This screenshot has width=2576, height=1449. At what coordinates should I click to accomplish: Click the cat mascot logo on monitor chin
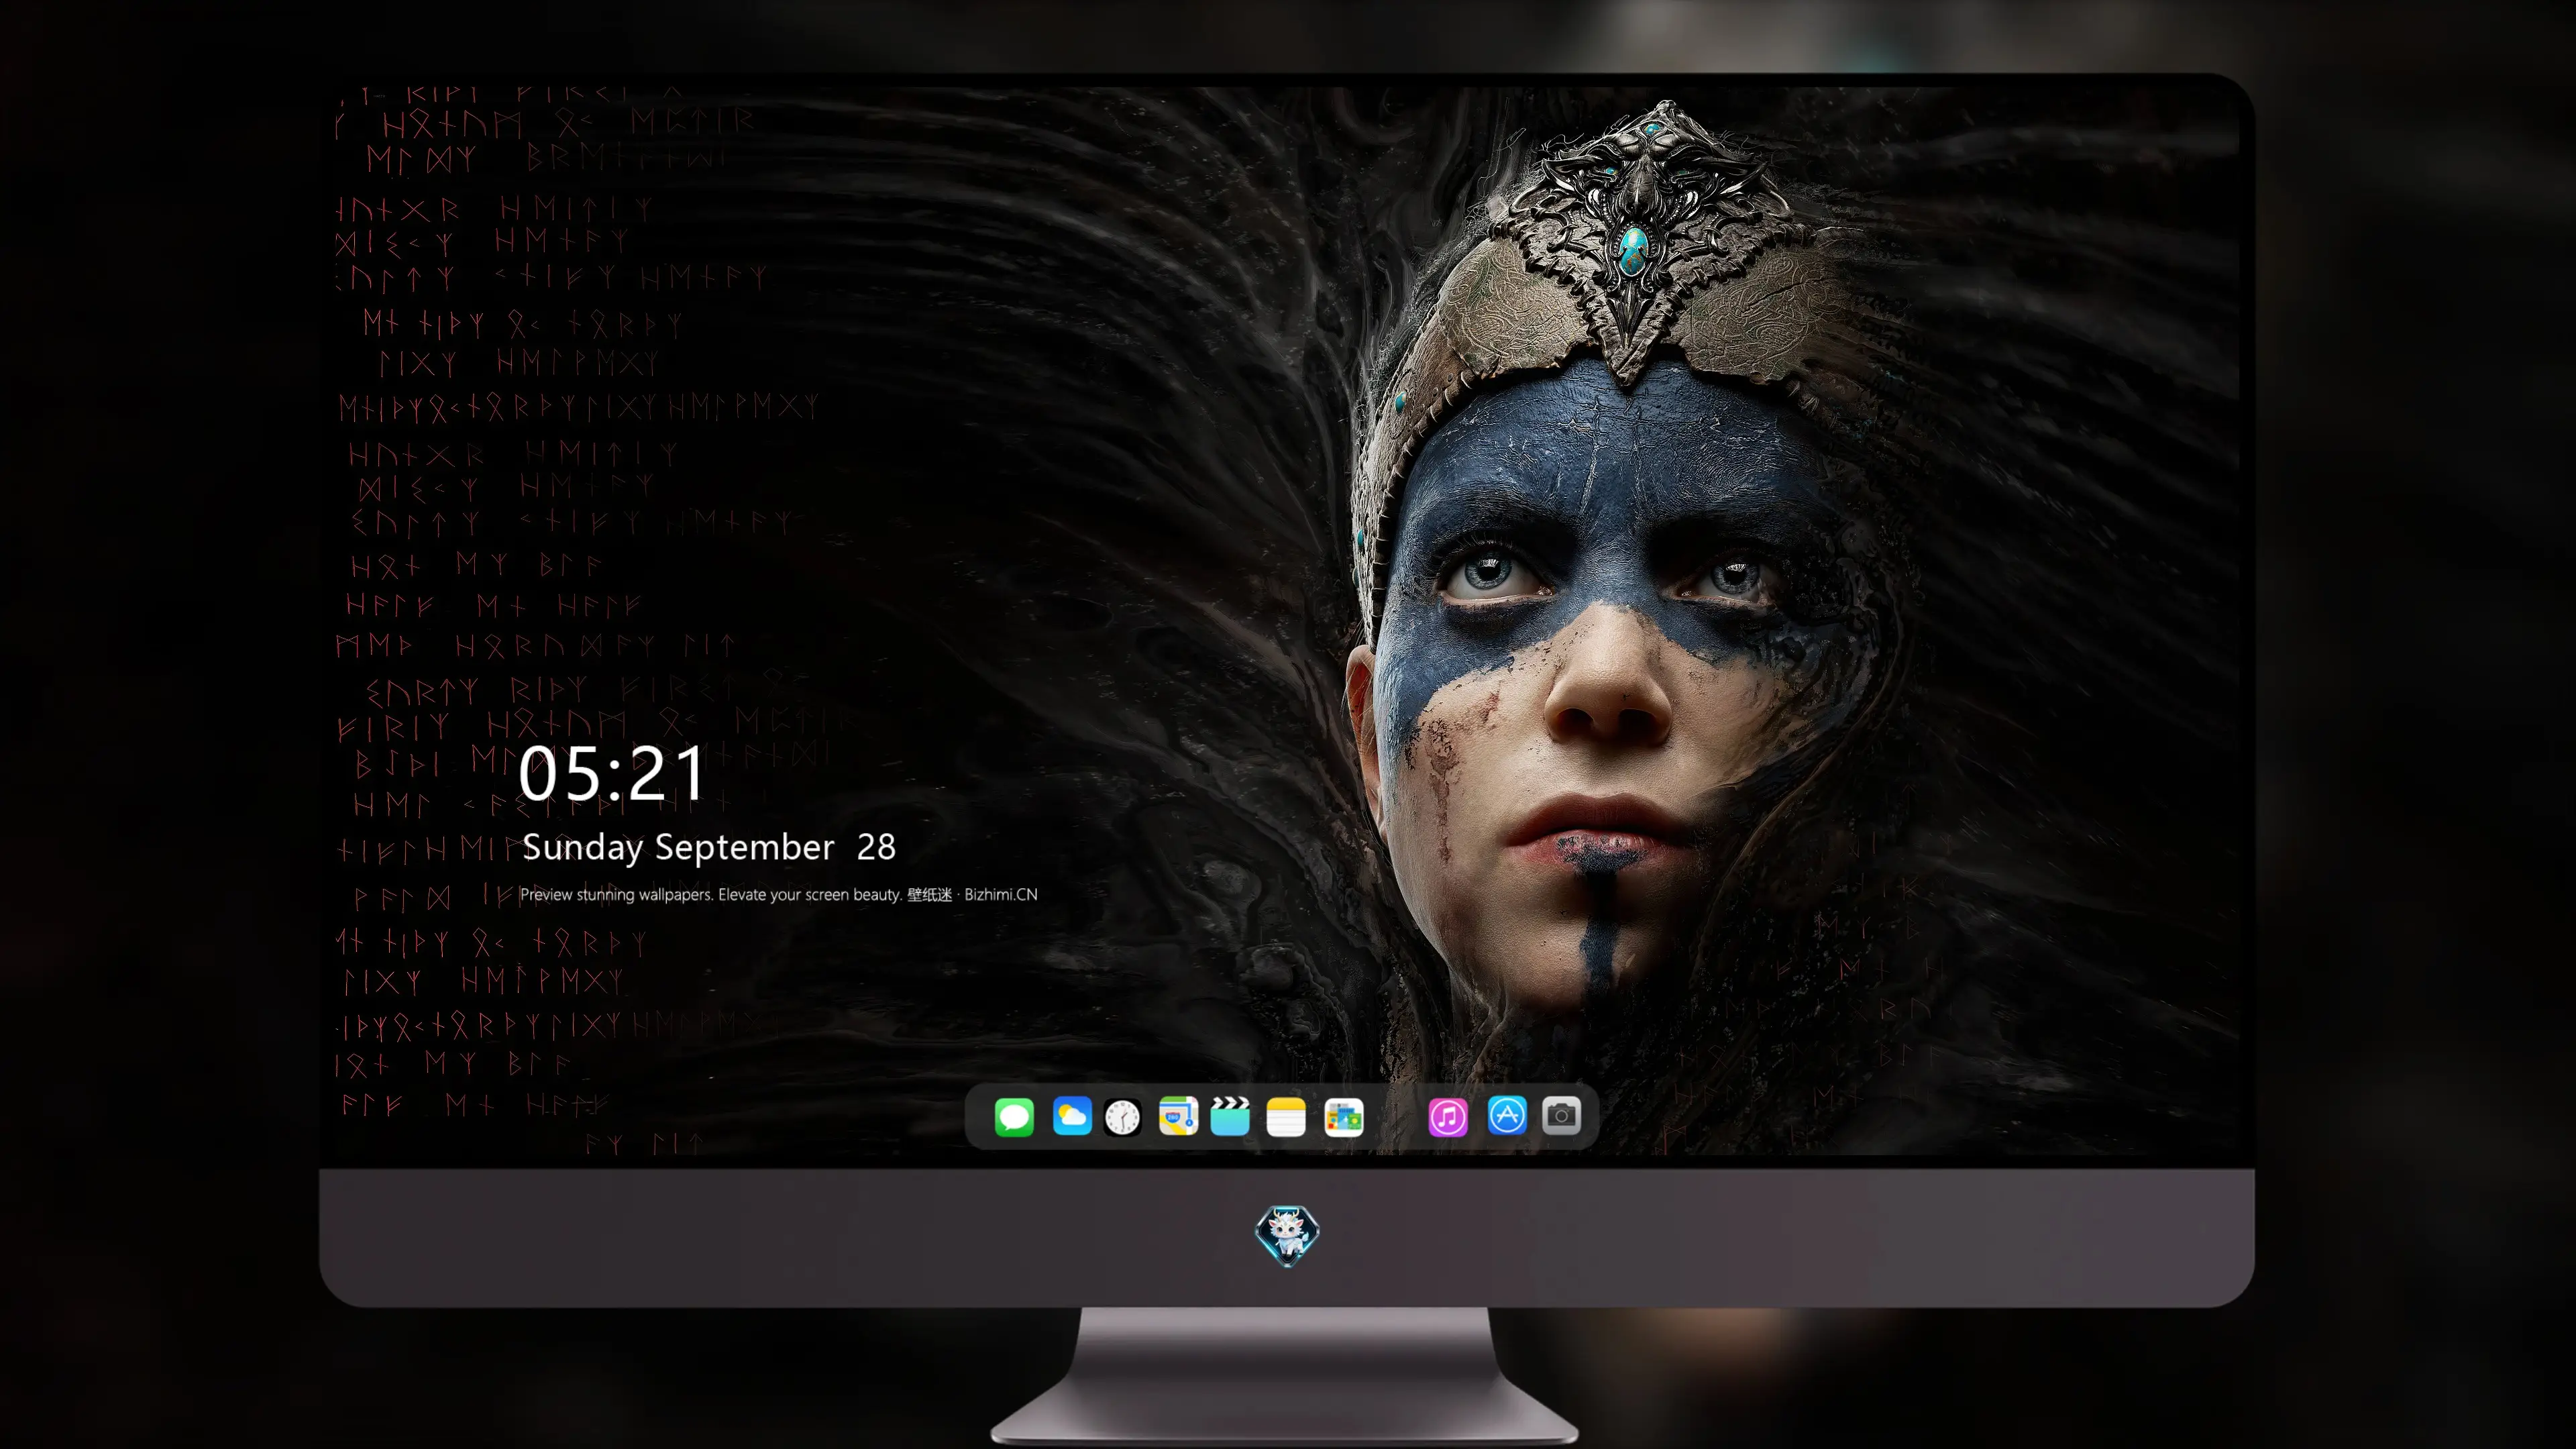click(1287, 1235)
